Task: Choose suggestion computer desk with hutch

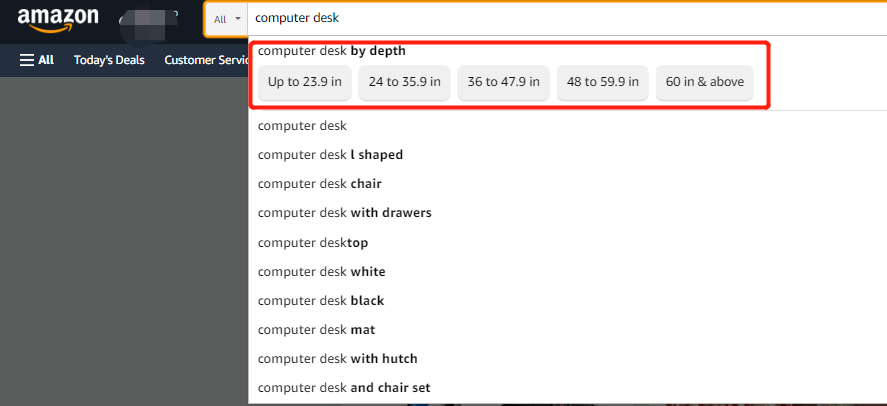Action: (567, 359)
